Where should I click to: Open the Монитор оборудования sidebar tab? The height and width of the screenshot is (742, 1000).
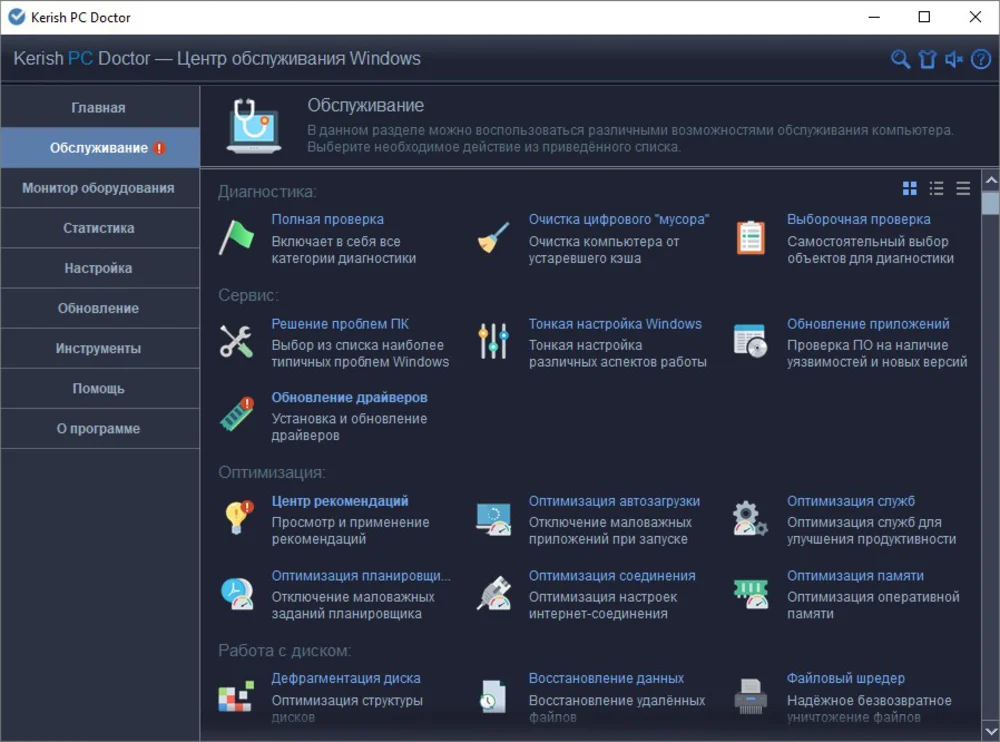(x=99, y=188)
